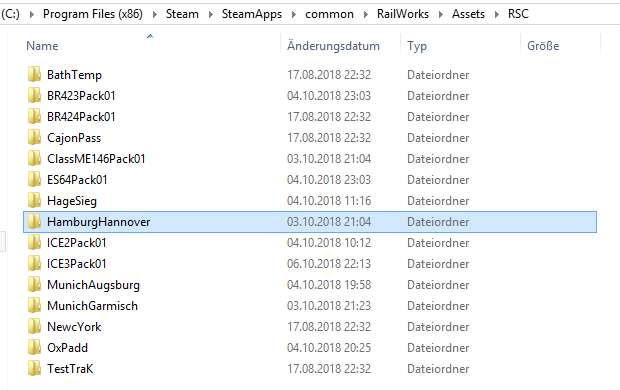Select the OxPadd folder name

pos(67,348)
